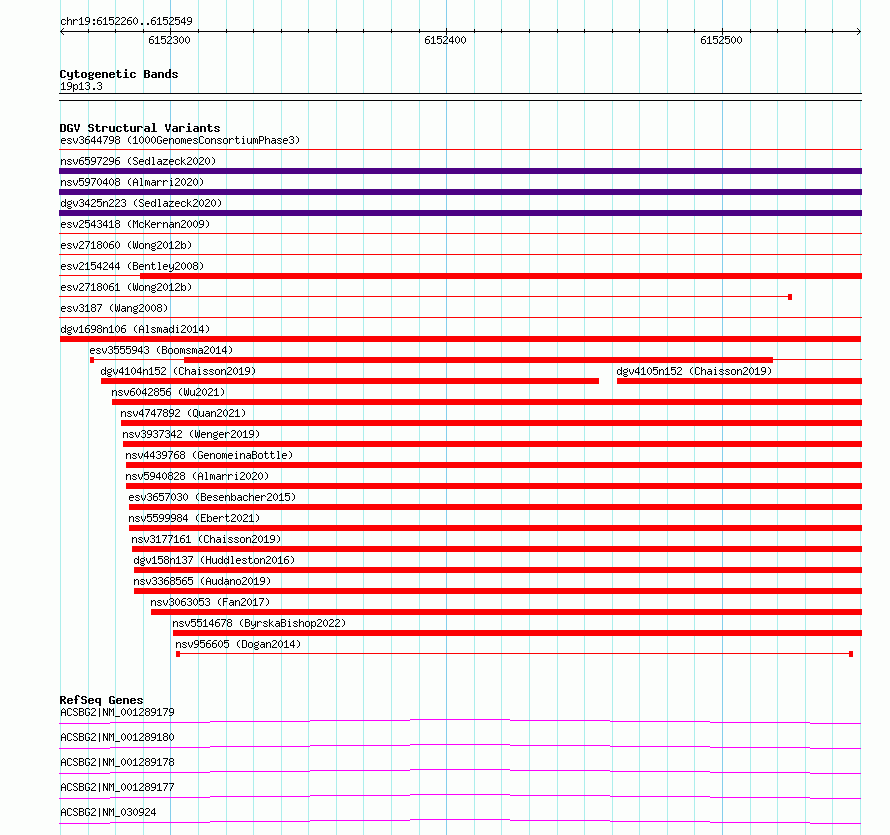Open ACSBG2|NM_030924 transcript

(x=108, y=812)
